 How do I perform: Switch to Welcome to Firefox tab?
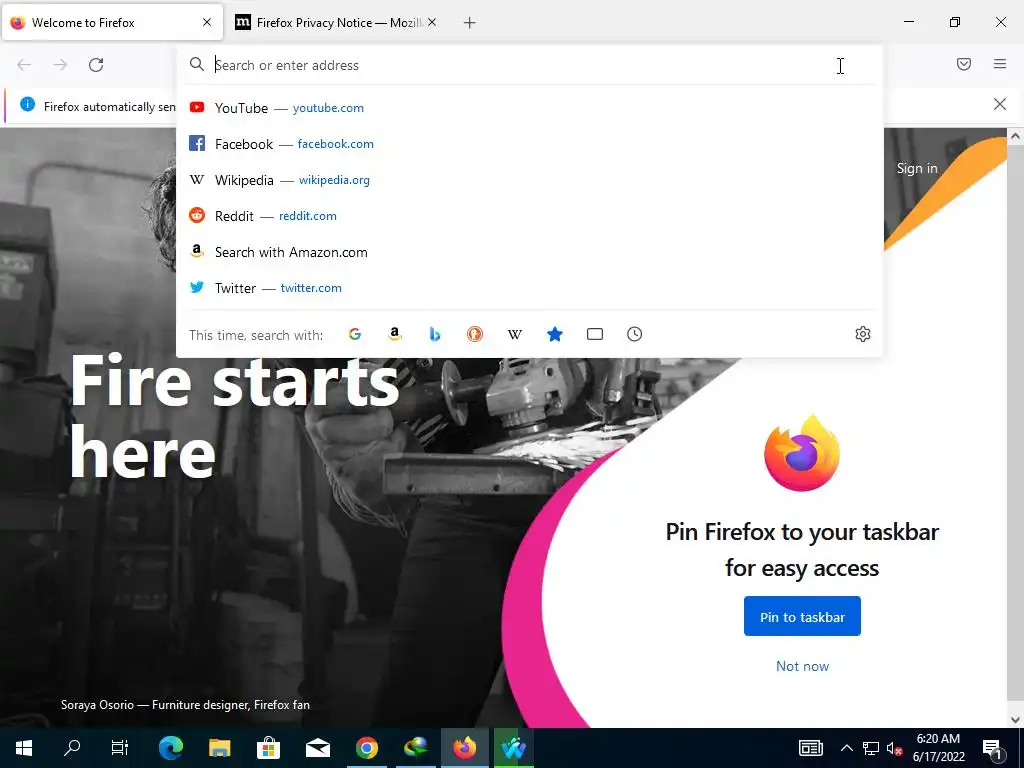point(112,22)
